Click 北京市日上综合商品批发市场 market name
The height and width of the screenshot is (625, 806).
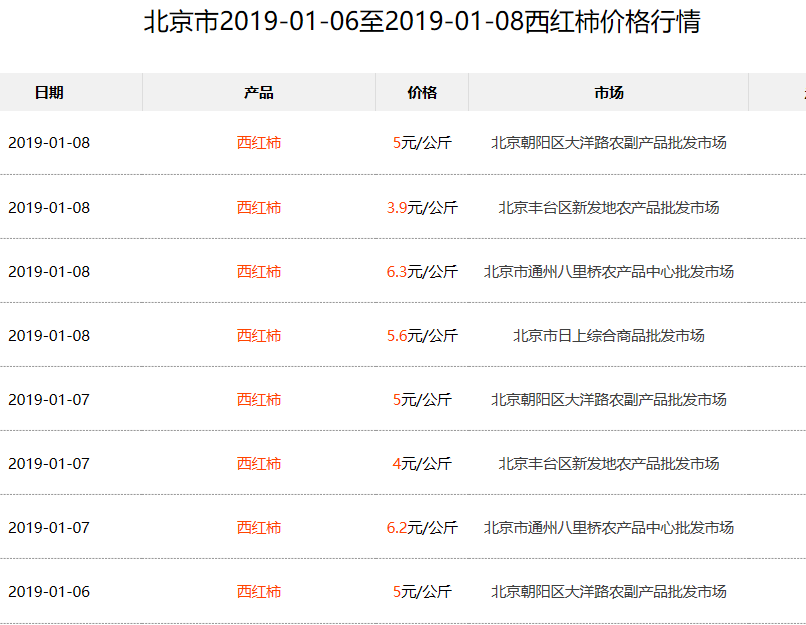point(609,336)
